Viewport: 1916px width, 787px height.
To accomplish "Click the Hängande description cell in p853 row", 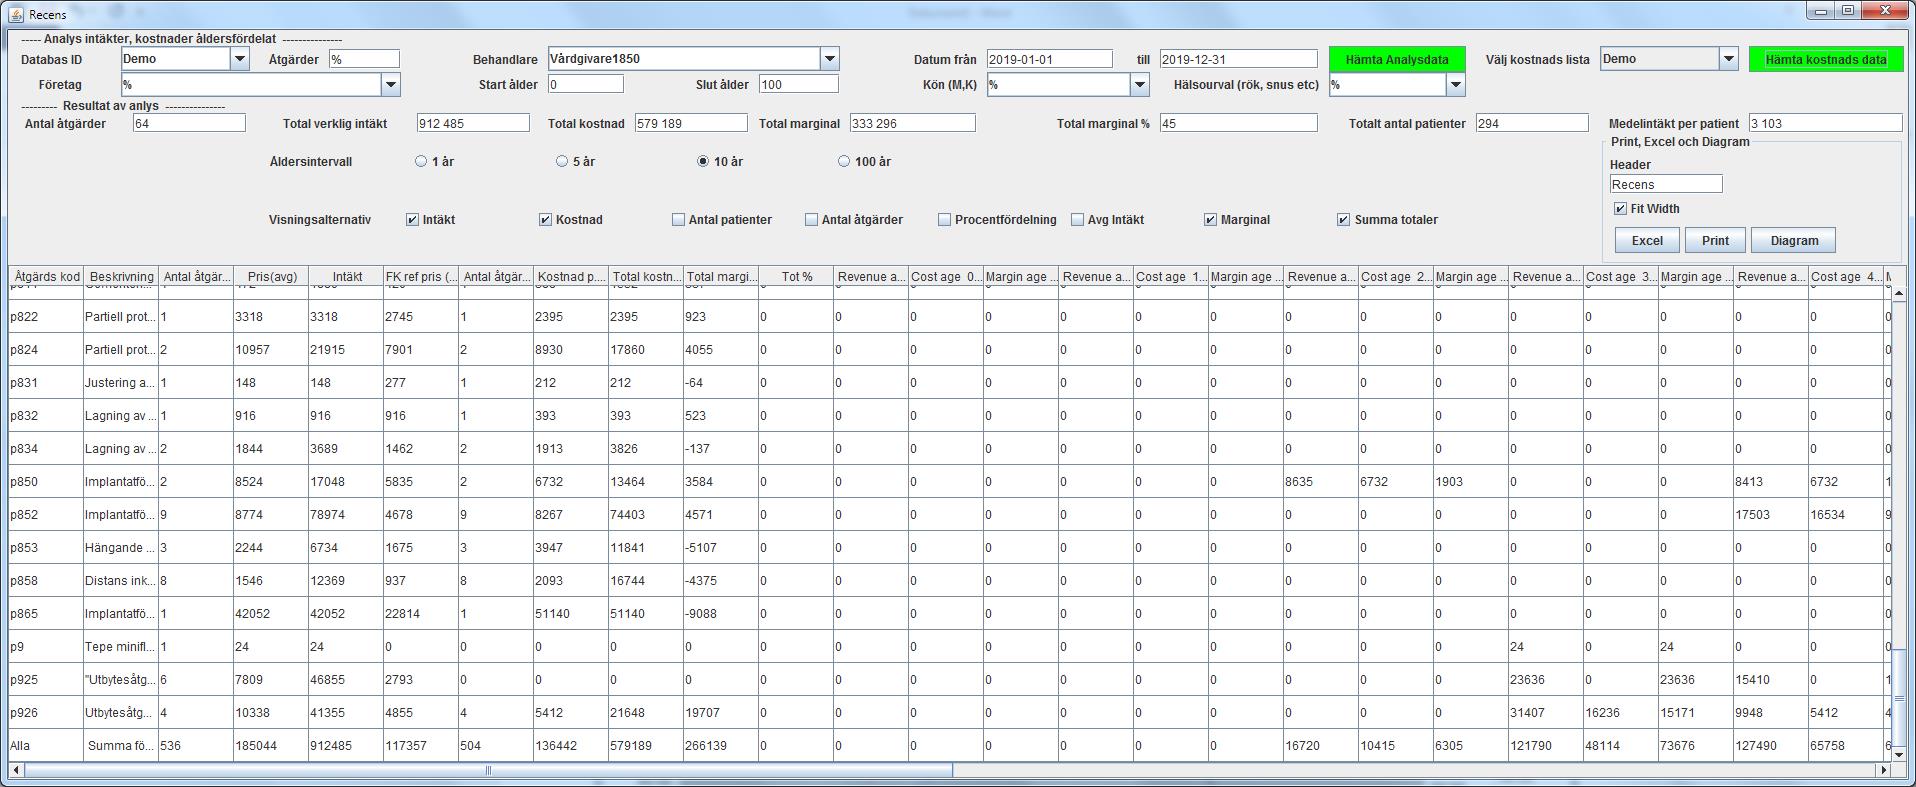I will 121,547.
